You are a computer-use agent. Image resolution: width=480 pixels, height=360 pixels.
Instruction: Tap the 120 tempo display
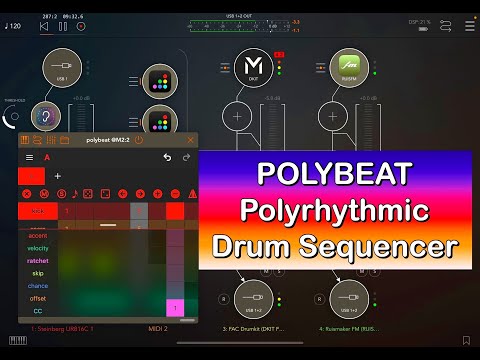13,26
